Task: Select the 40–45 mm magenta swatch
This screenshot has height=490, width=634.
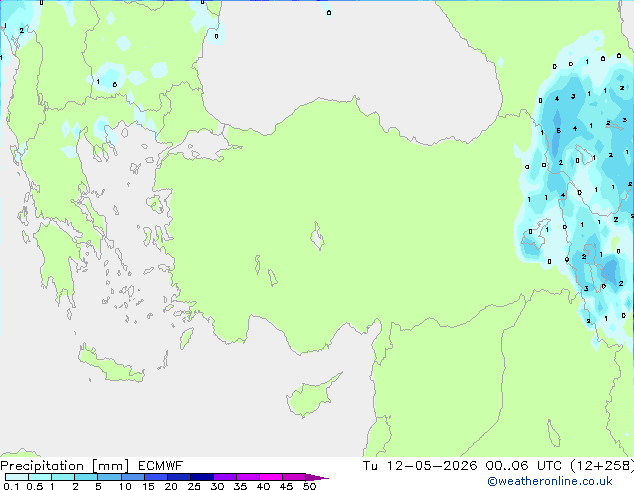Action: (x=271, y=477)
